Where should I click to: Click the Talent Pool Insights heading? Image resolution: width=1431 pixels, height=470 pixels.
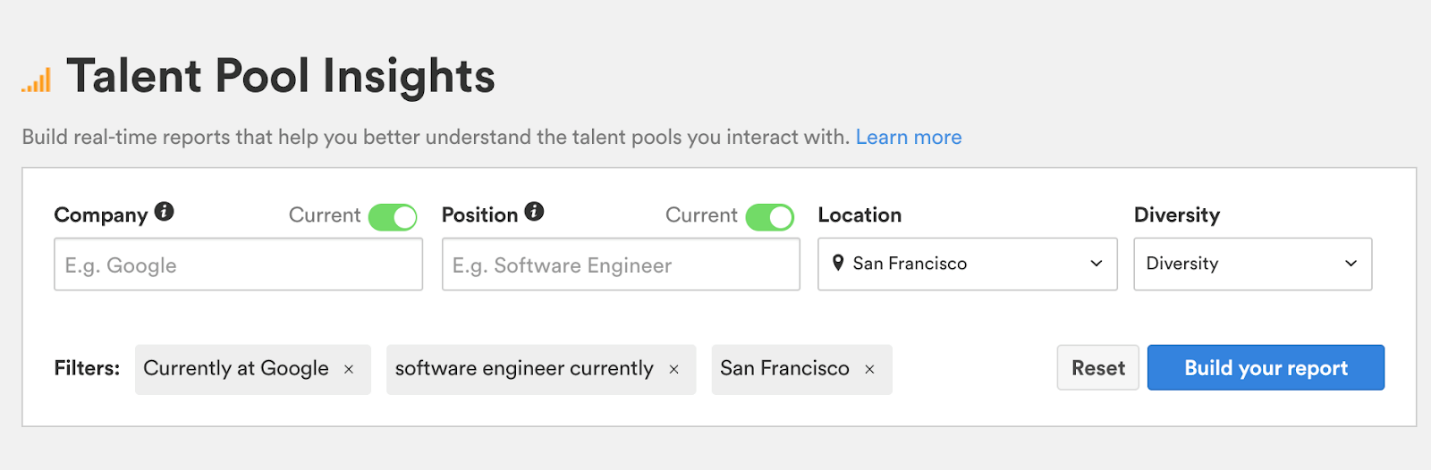(281, 77)
